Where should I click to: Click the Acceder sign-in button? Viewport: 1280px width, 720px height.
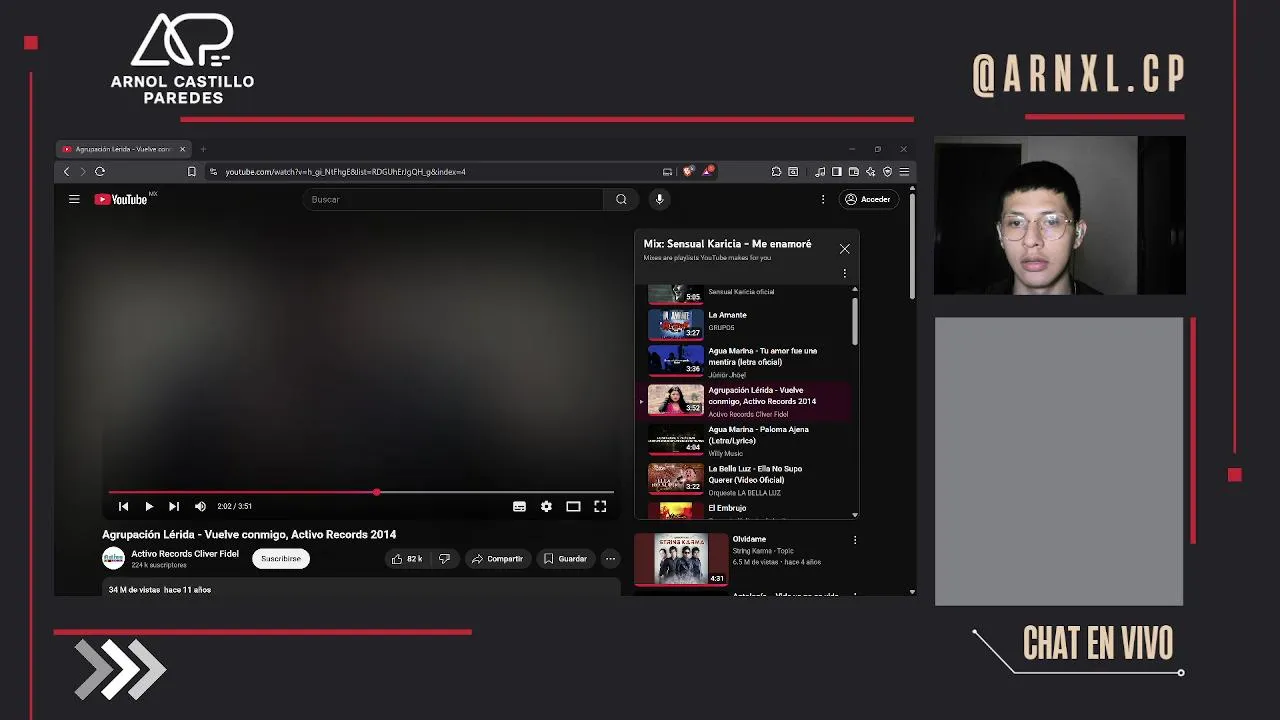pos(868,199)
